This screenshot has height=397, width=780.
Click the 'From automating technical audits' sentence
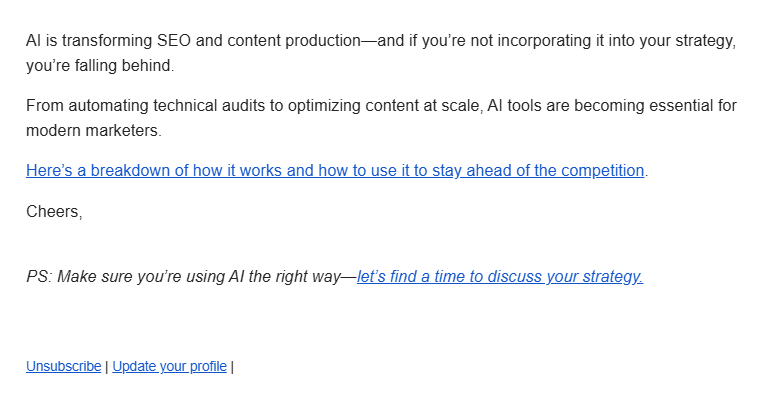coord(381,106)
